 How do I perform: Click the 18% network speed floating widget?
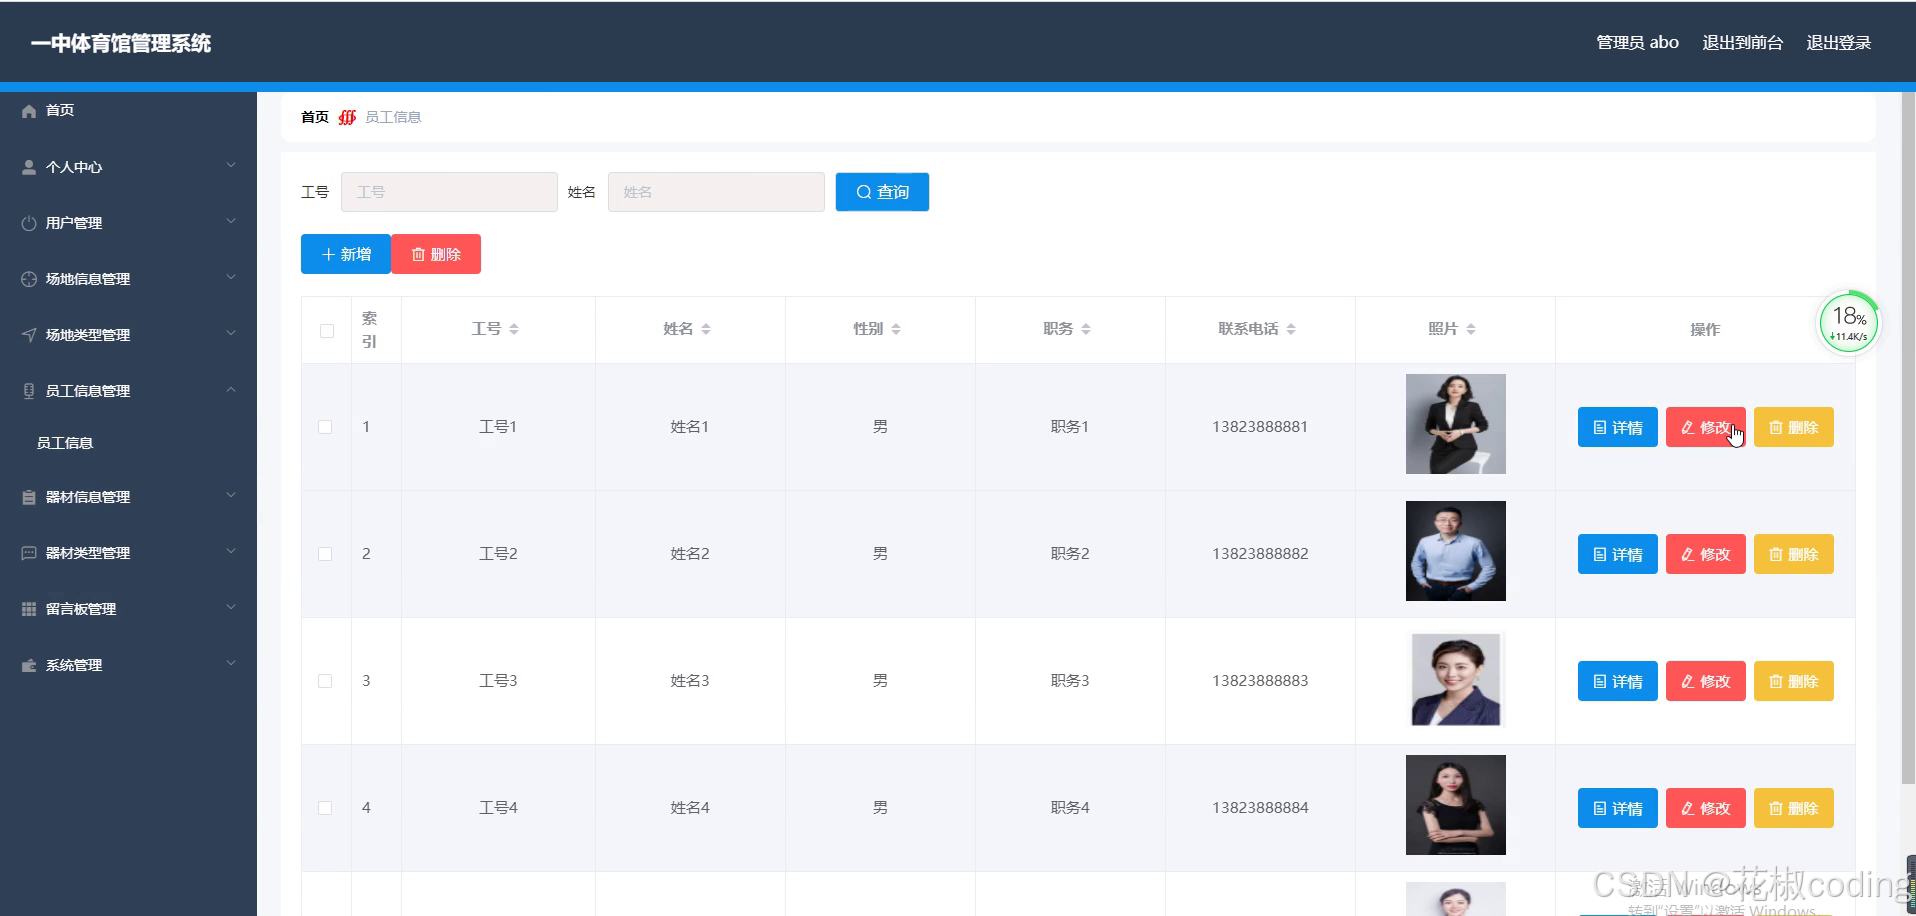[x=1848, y=323]
